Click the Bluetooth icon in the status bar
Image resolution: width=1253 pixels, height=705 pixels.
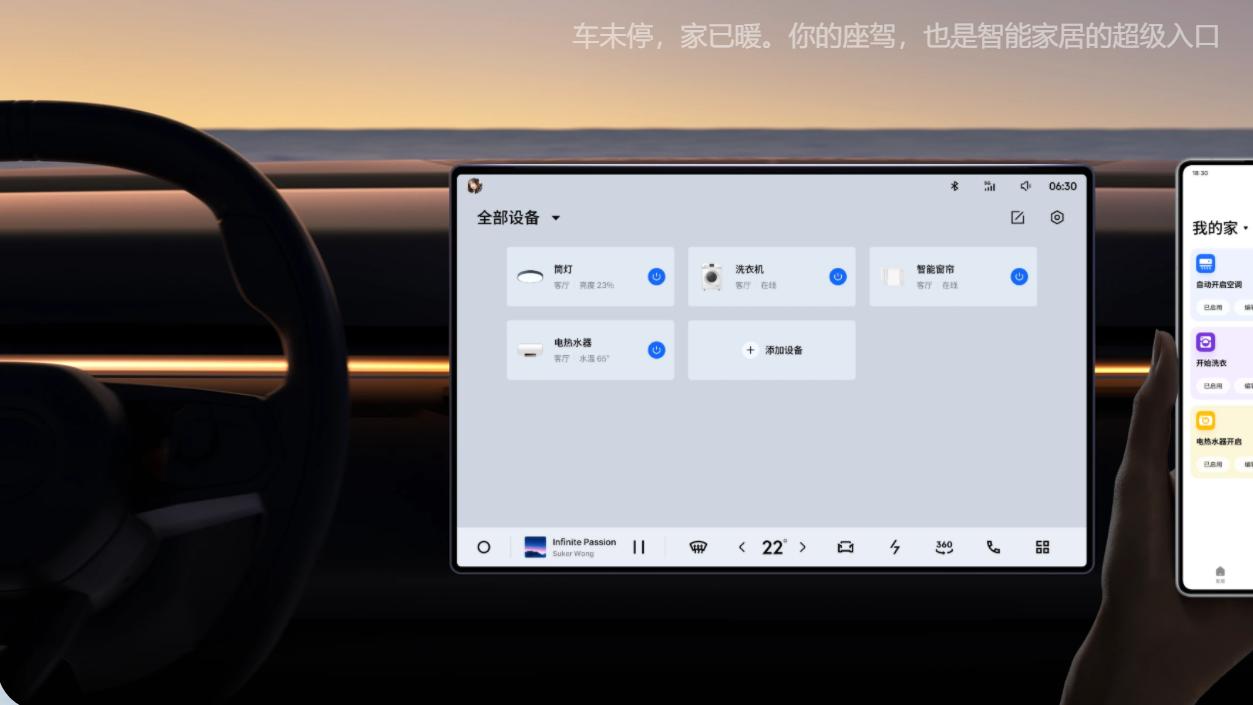(955, 185)
